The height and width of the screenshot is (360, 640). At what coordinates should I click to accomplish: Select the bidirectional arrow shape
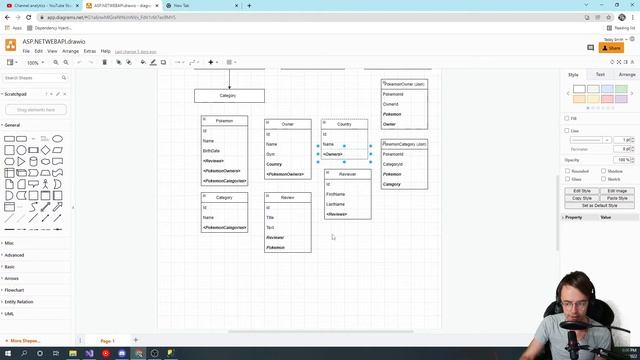45,207
